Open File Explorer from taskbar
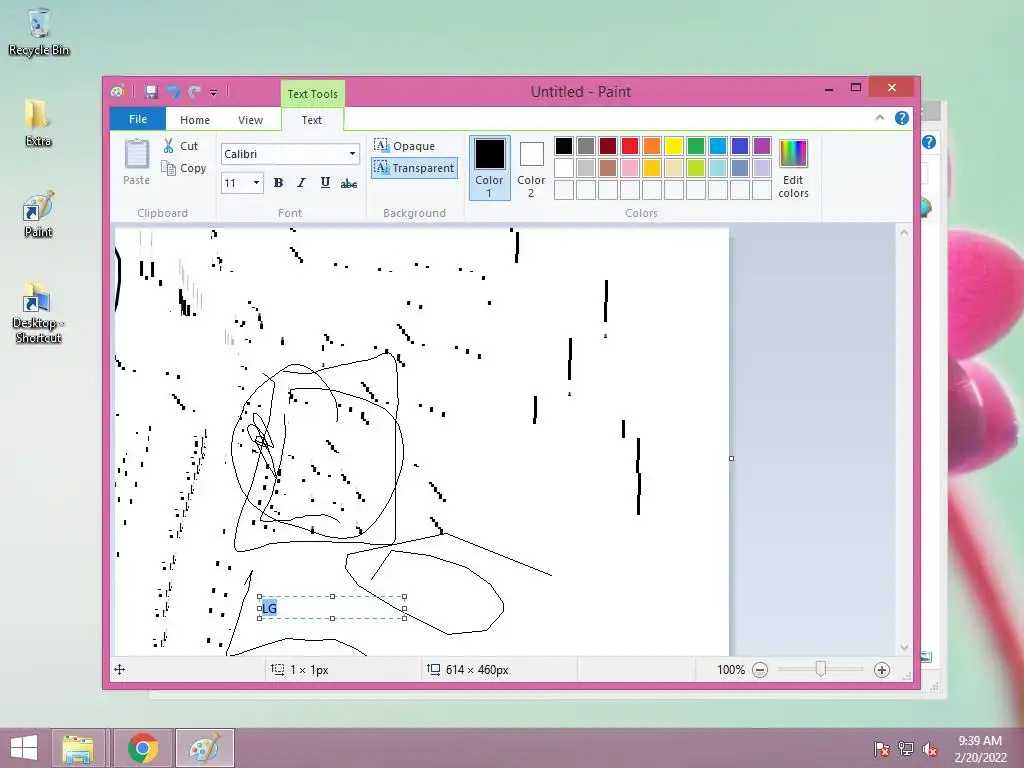1024x768 pixels. pos(78,748)
